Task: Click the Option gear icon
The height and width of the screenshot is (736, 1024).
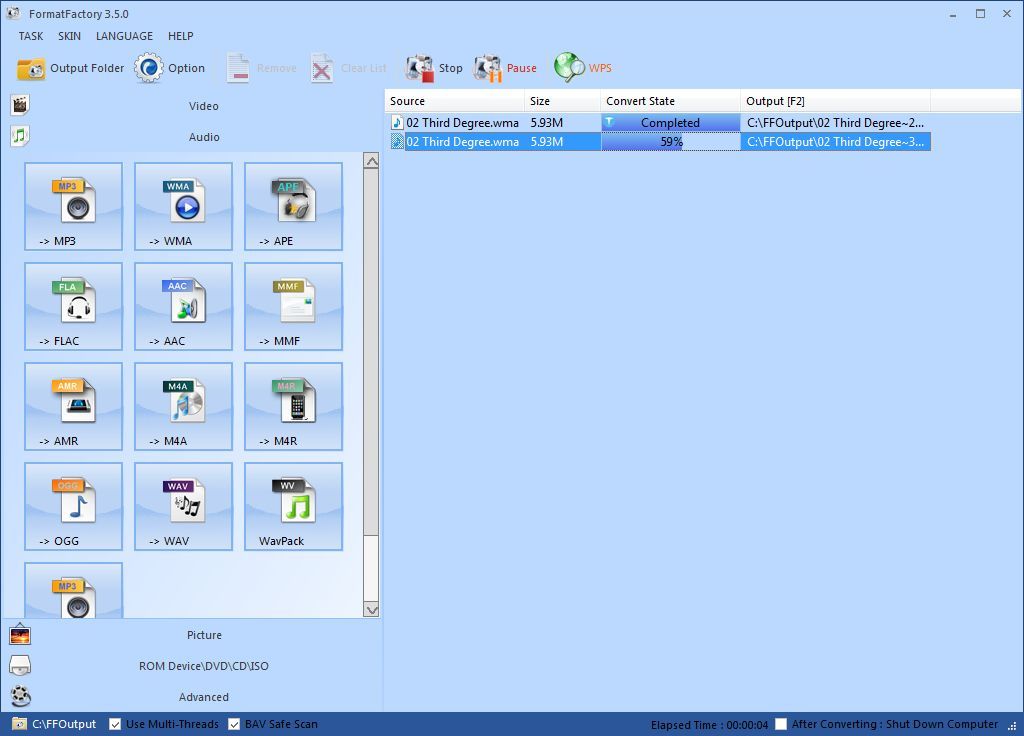Action: coord(148,67)
